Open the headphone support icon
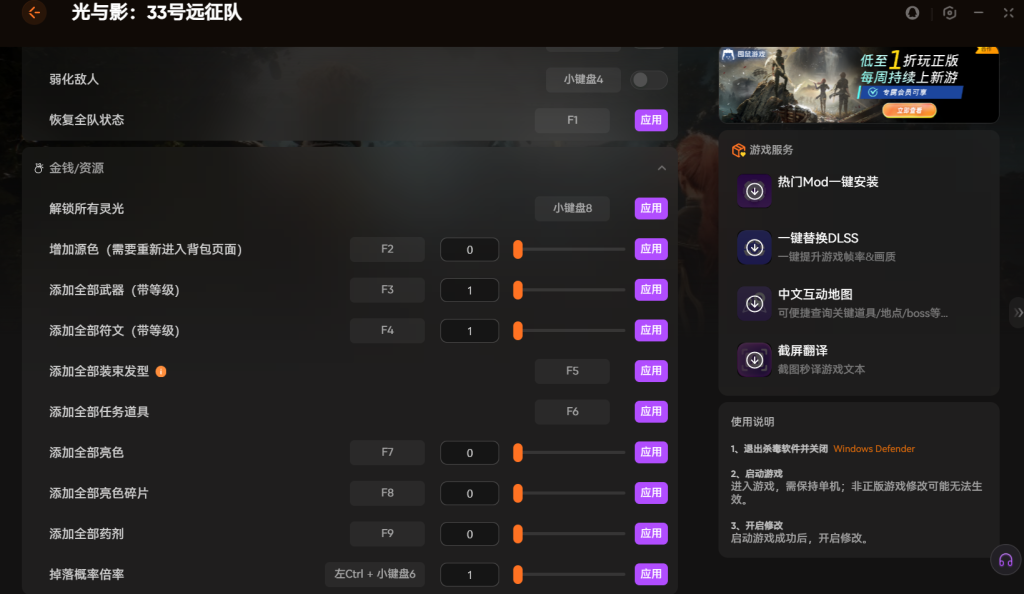 click(1005, 560)
